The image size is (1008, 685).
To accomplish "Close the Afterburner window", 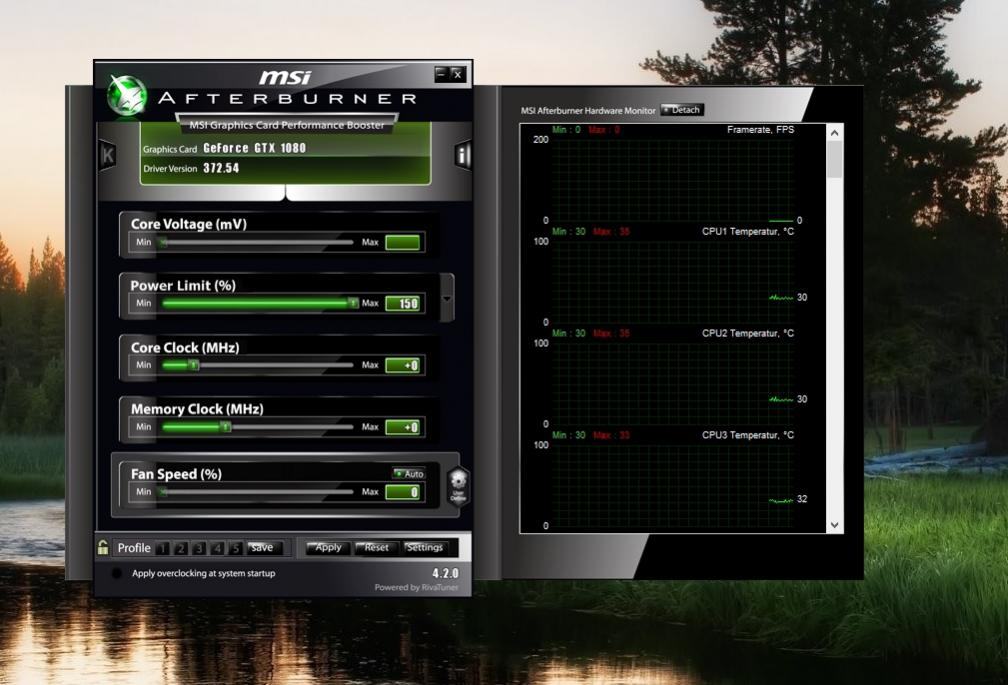I will pos(458,74).
